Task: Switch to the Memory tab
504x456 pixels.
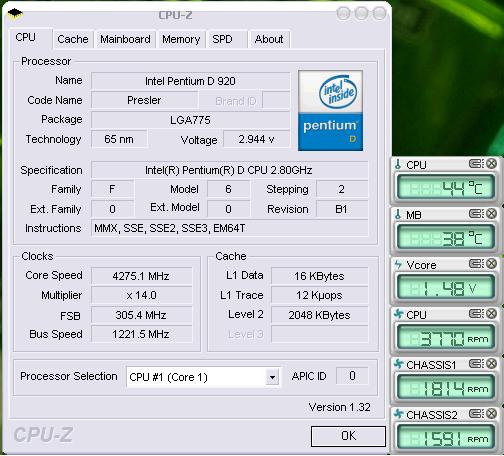Action: [x=181, y=39]
